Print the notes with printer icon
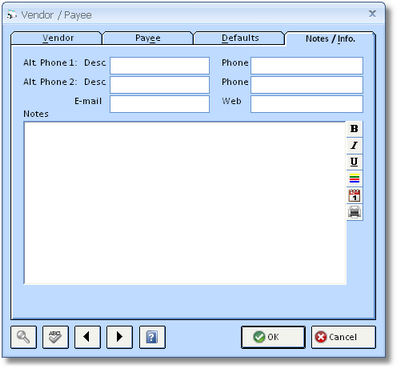This screenshot has height=369, width=397. (354, 212)
